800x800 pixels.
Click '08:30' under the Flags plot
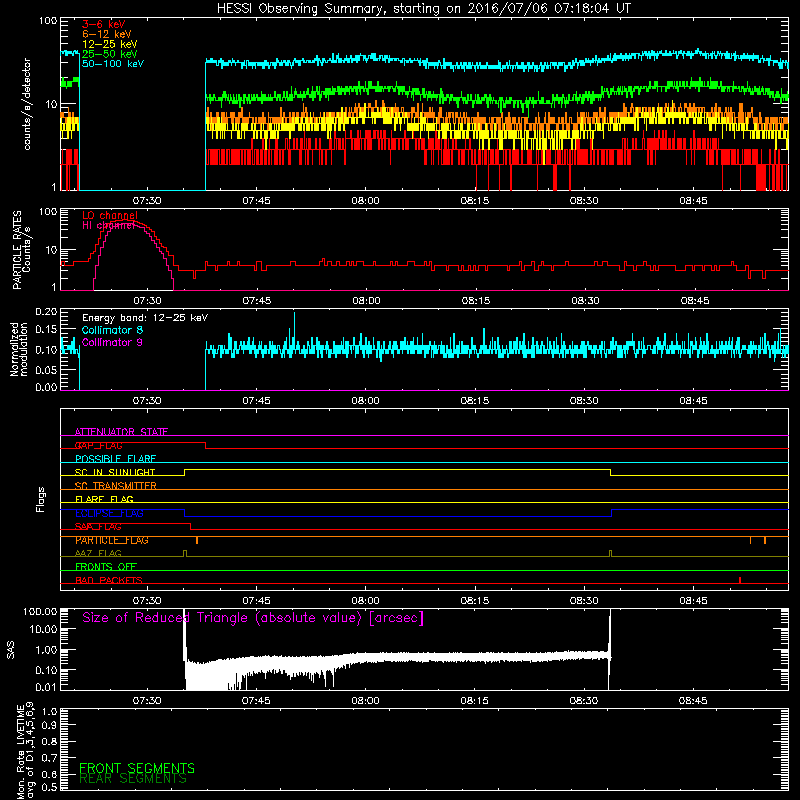[x=584, y=601]
